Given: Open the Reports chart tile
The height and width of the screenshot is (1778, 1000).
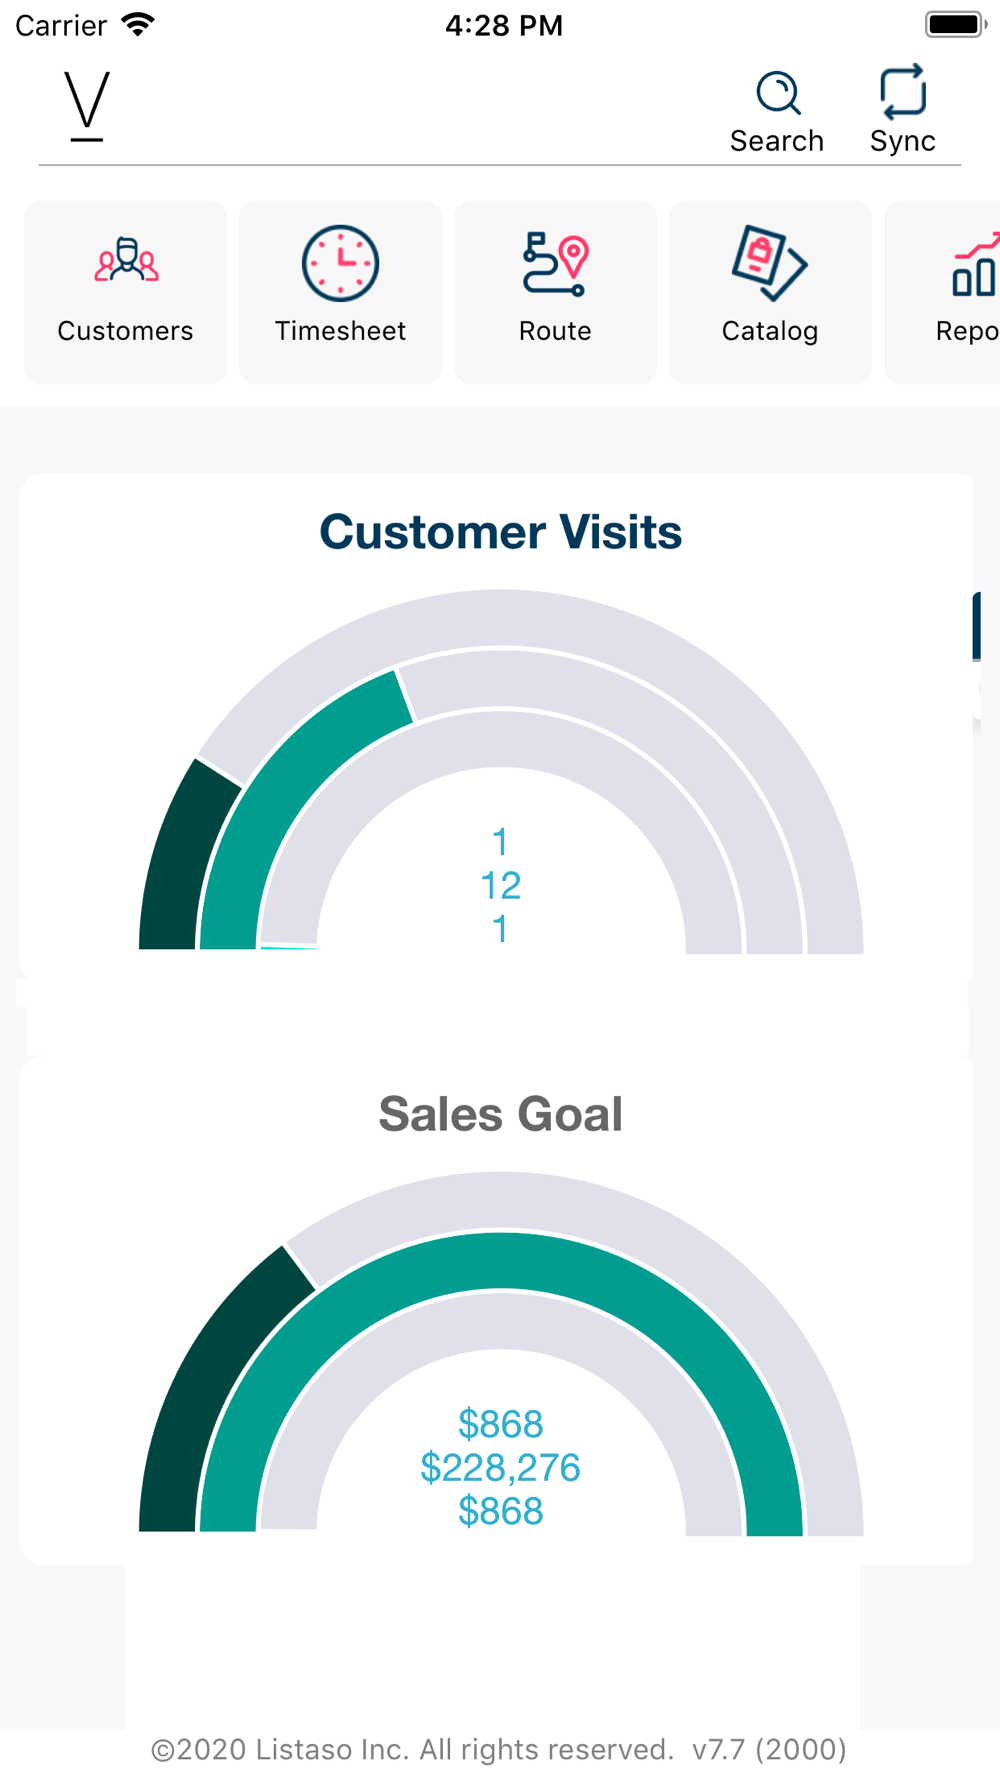Looking at the screenshot, I should (x=942, y=292).
